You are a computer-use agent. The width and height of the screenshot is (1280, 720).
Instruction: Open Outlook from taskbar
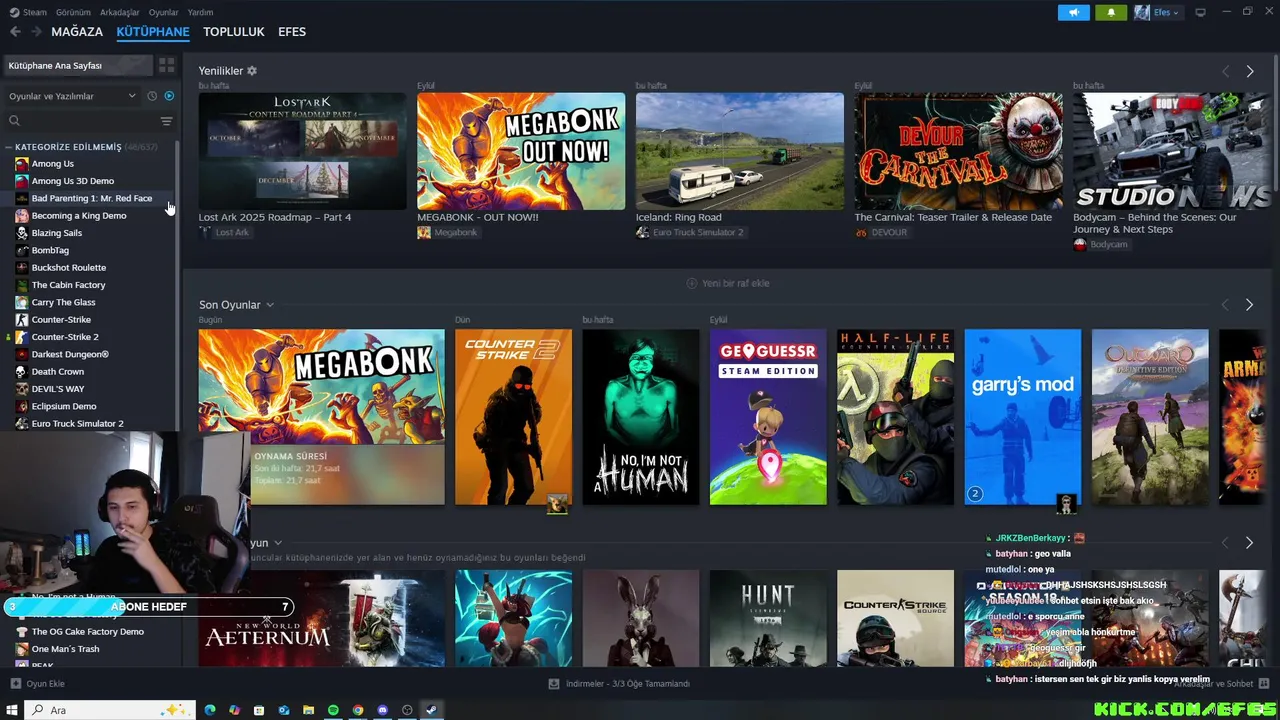[284, 710]
